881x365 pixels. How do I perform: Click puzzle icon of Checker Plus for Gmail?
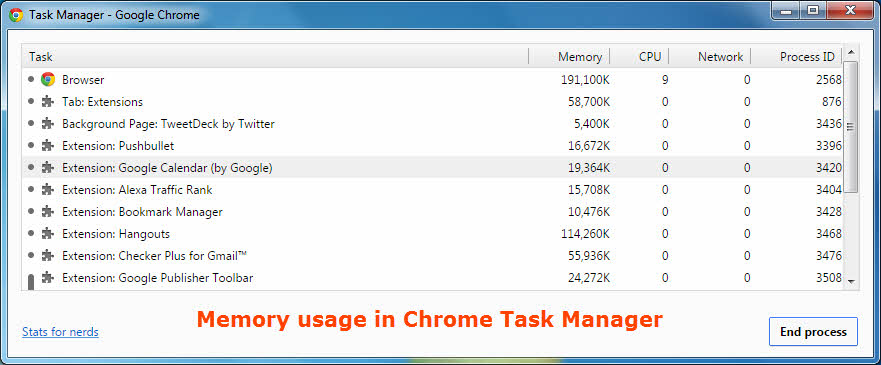click(48, 256)
